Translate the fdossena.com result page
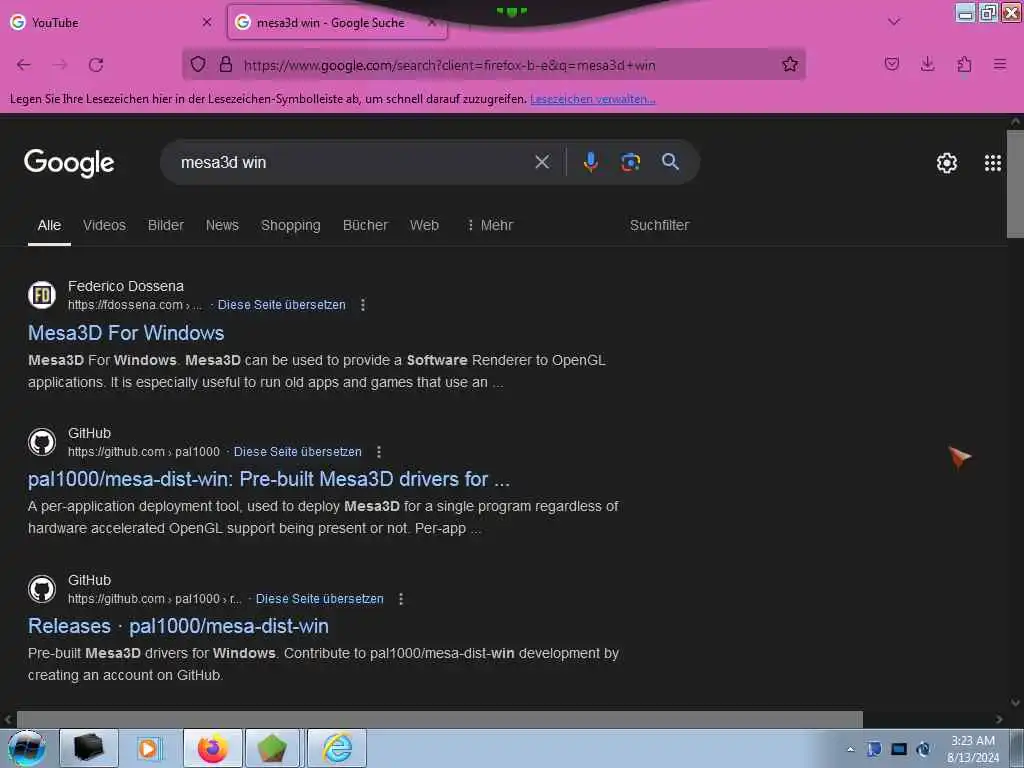This screenshot has height=768, width=1024. 281,305
